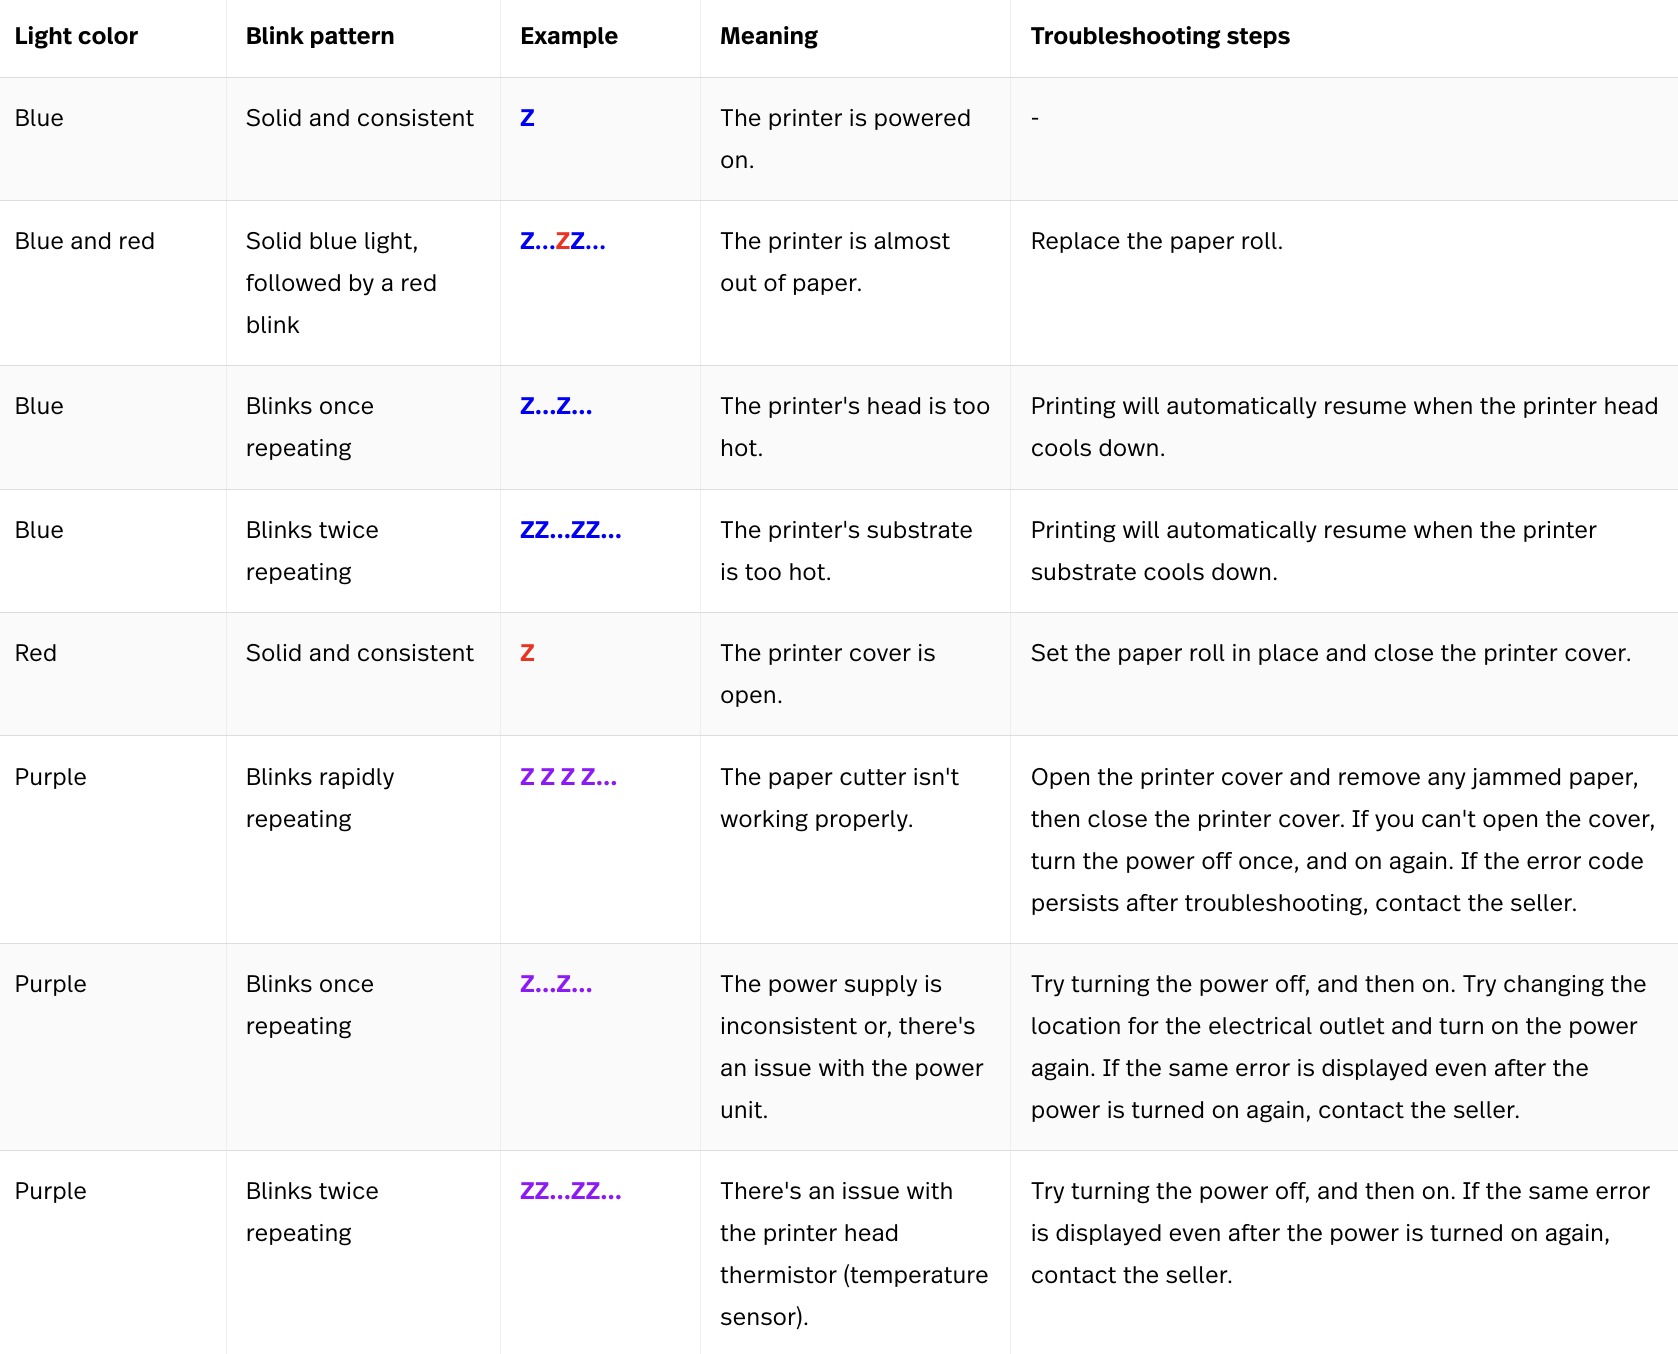Select the "Example" column header
The width and height of the screenshot is (1678, 1354).
pos(568,37)
